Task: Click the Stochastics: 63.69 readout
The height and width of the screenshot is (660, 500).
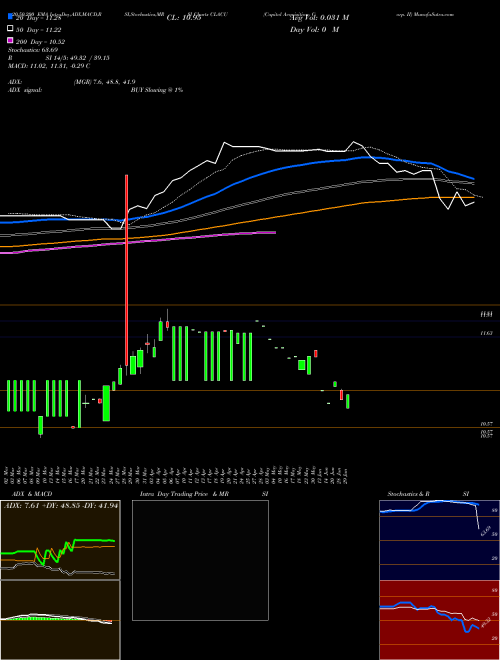Action: click(33, 50)
